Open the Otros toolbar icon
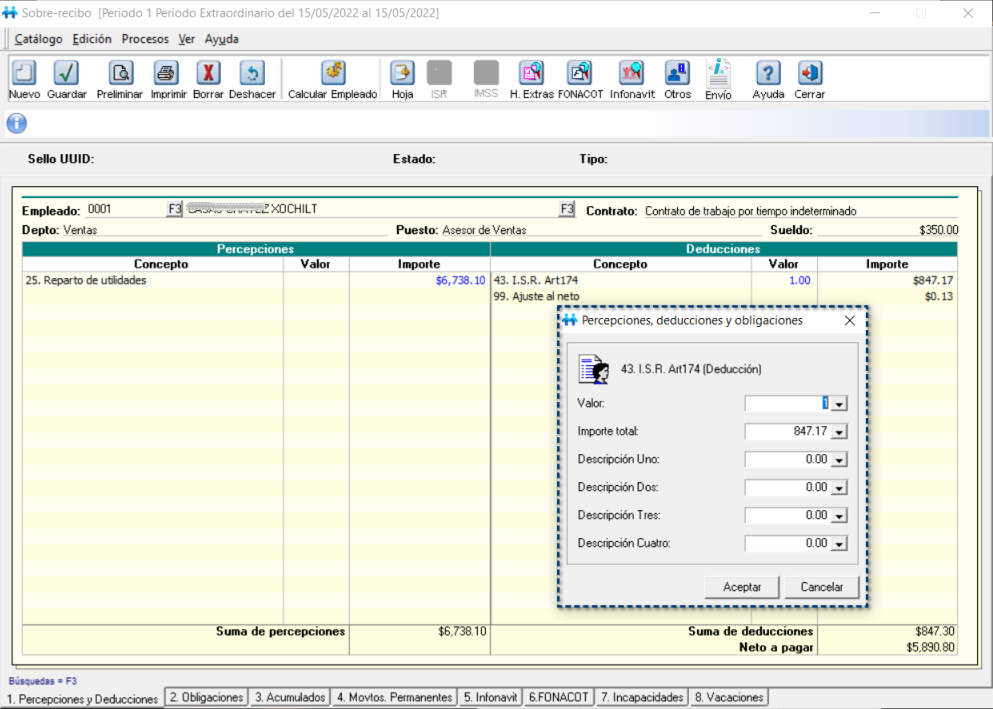Image resolution: width=993 pixels, height=709 pixels. tap(677, 77)
